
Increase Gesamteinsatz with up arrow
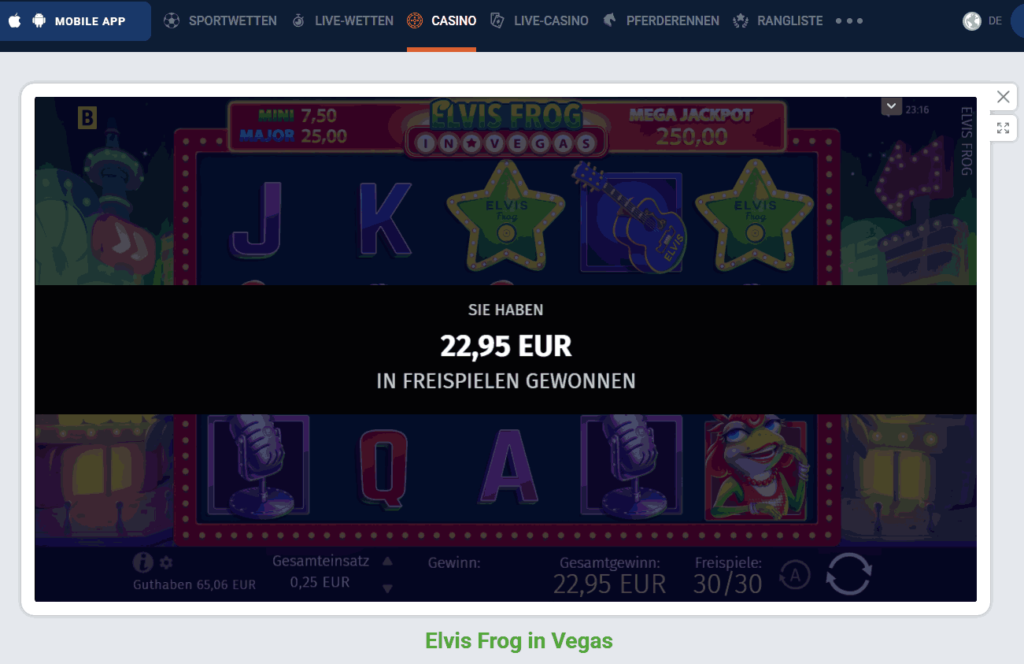click(387, 561)
